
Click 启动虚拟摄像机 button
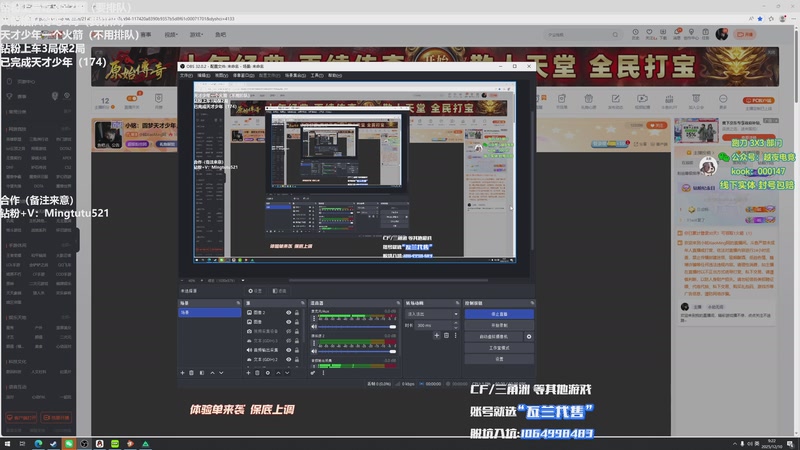point(493,337)
